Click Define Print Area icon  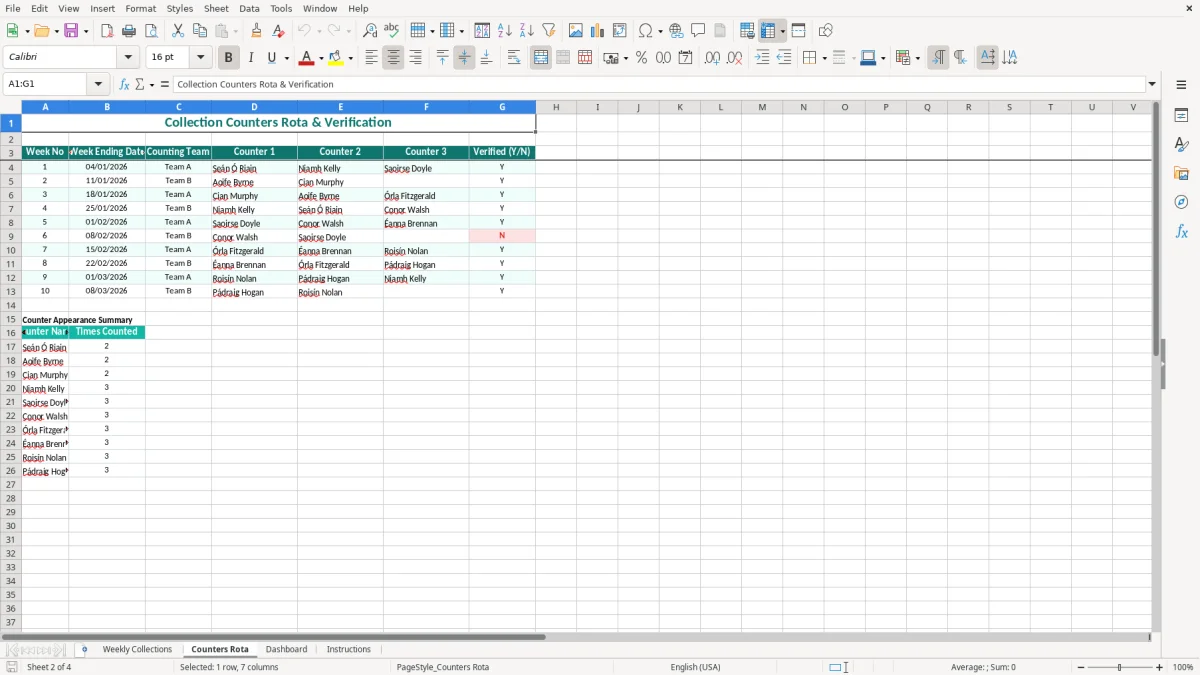click(x=748, y=31)
